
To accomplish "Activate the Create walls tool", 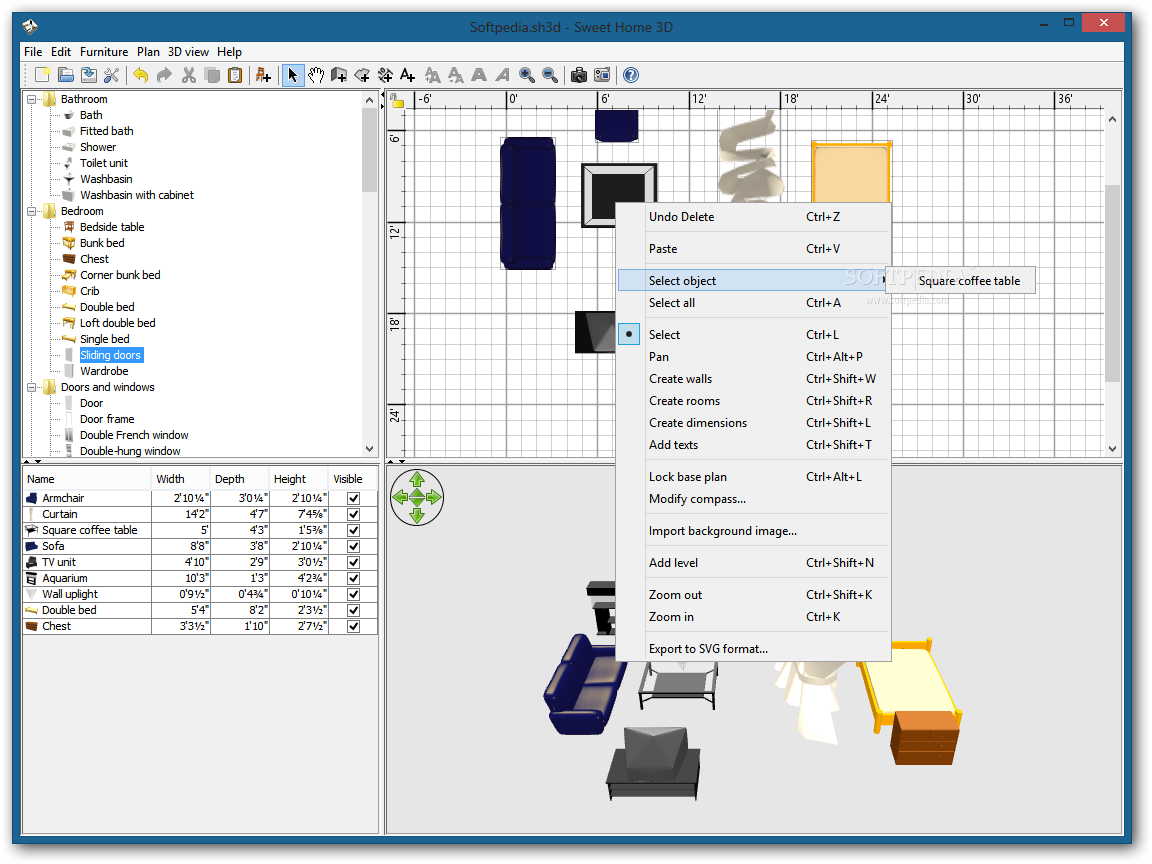I will [339, 75].
